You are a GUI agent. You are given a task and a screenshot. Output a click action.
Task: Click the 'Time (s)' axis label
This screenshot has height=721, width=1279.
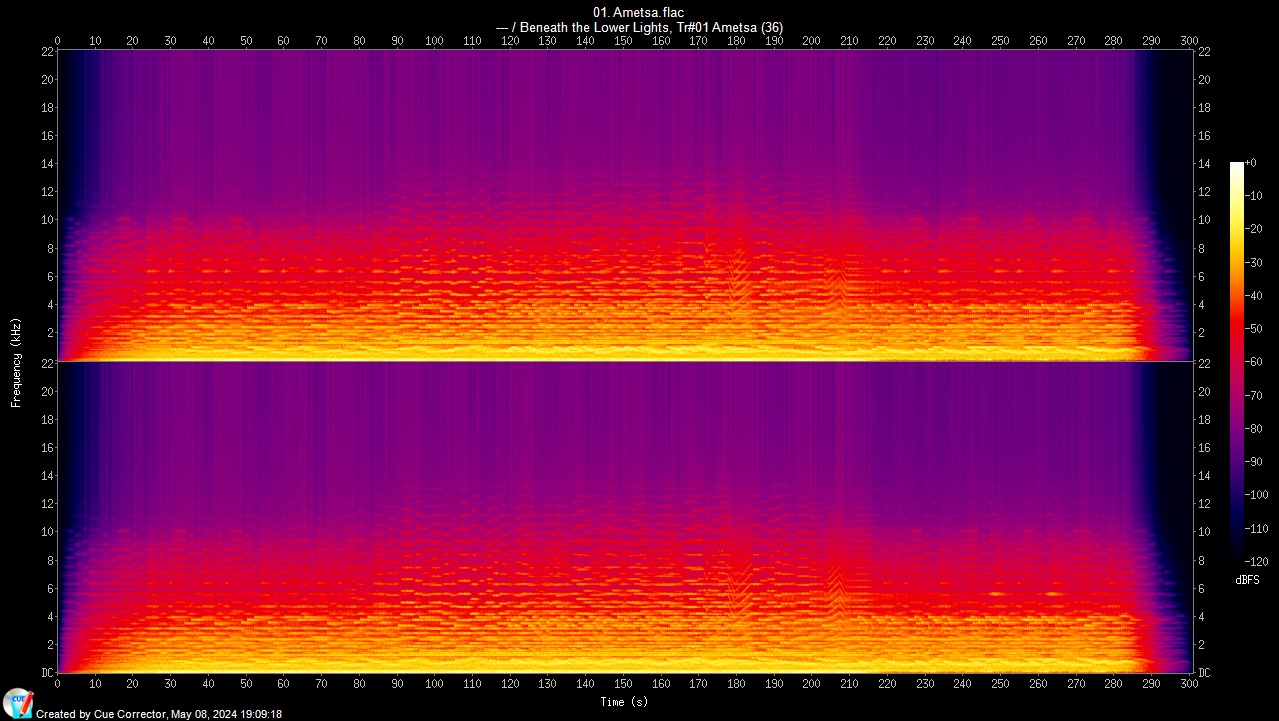[625, 702]
